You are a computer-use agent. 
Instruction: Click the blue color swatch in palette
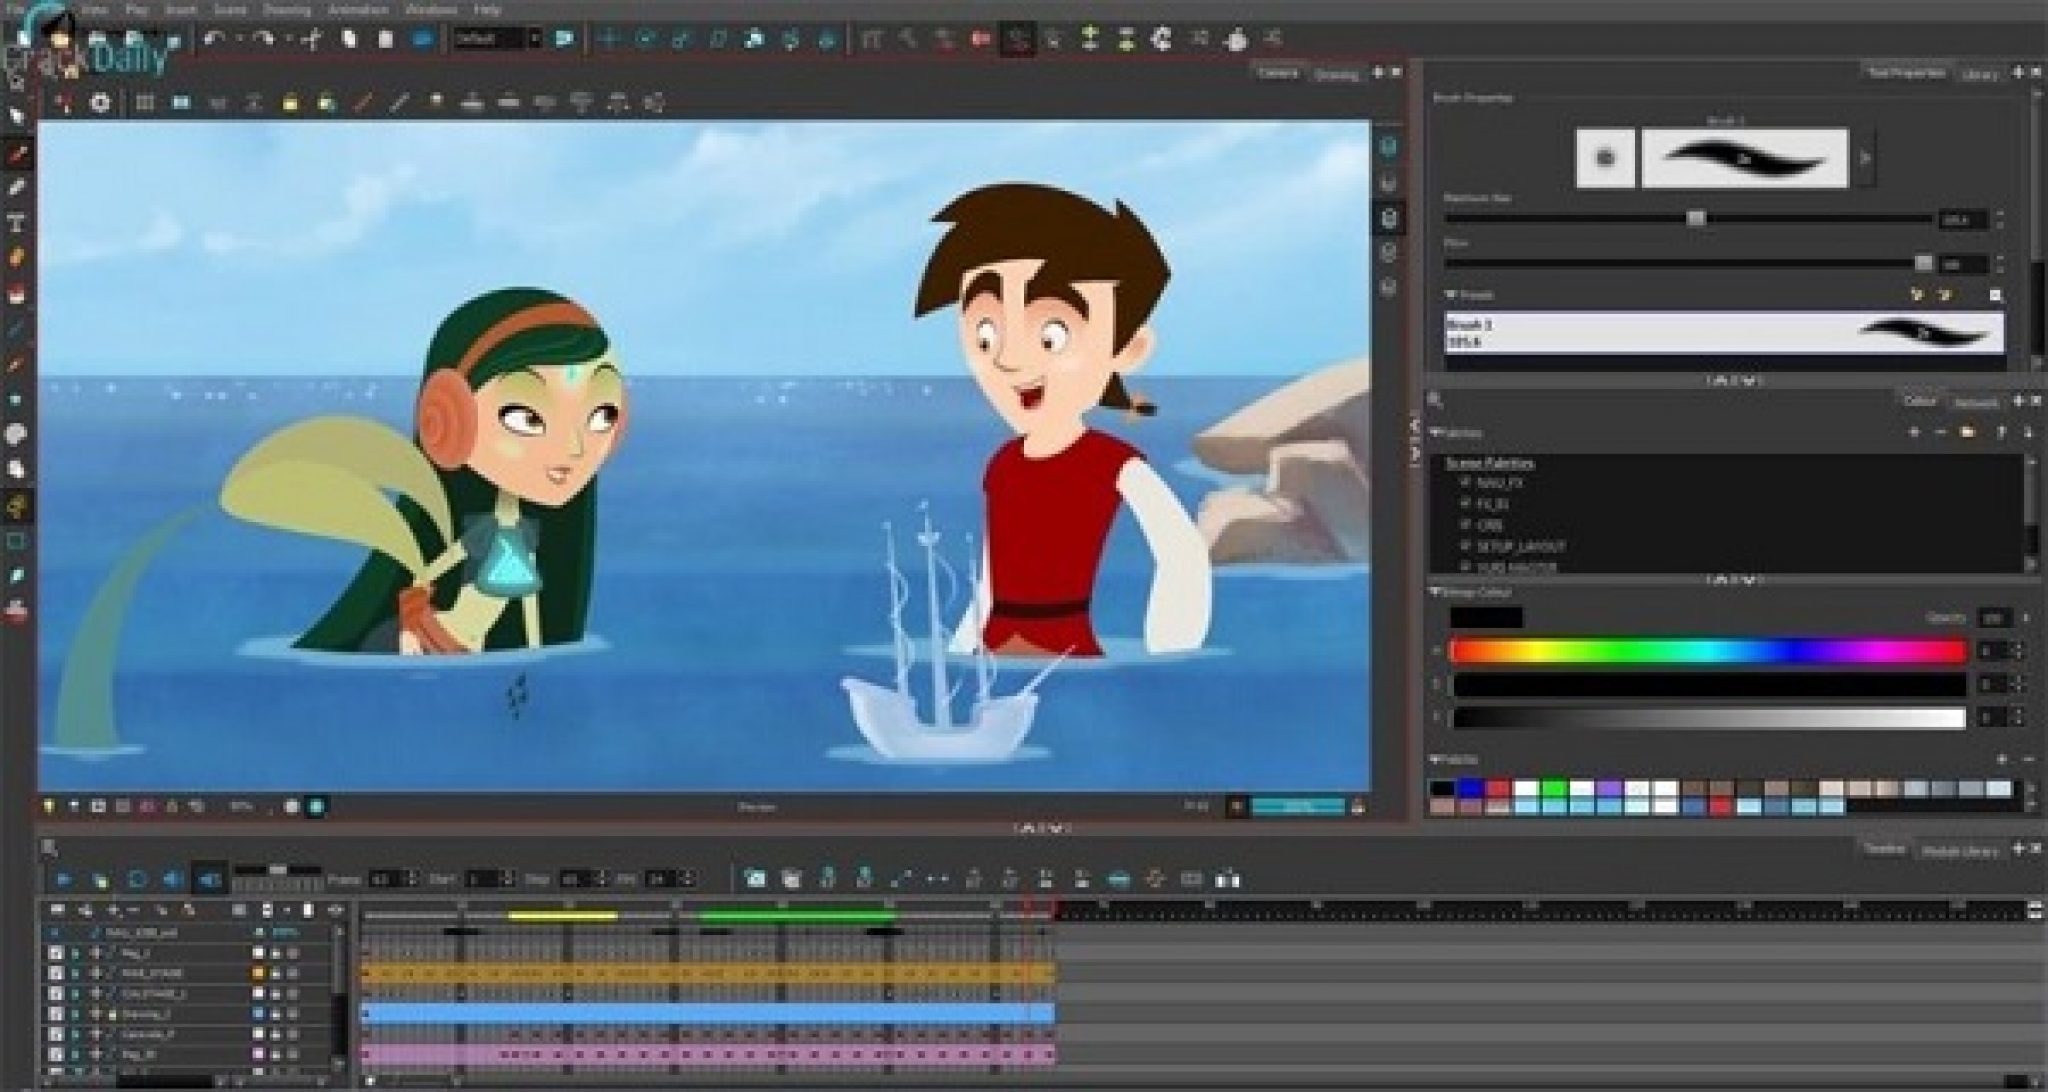[1469, 789]
